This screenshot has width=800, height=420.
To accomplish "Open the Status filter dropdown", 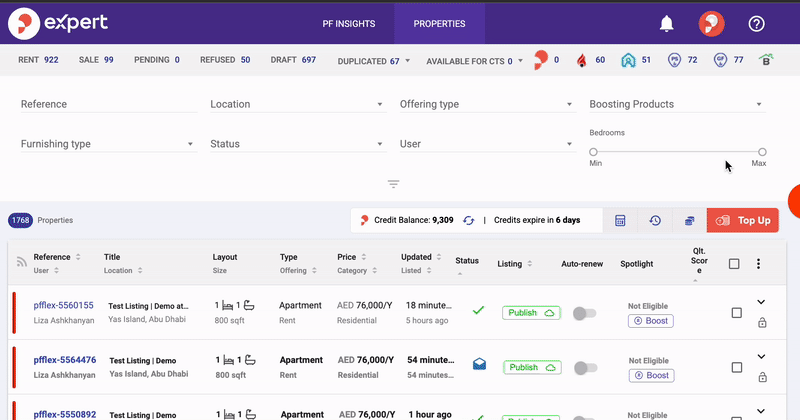I will point(298,144).
